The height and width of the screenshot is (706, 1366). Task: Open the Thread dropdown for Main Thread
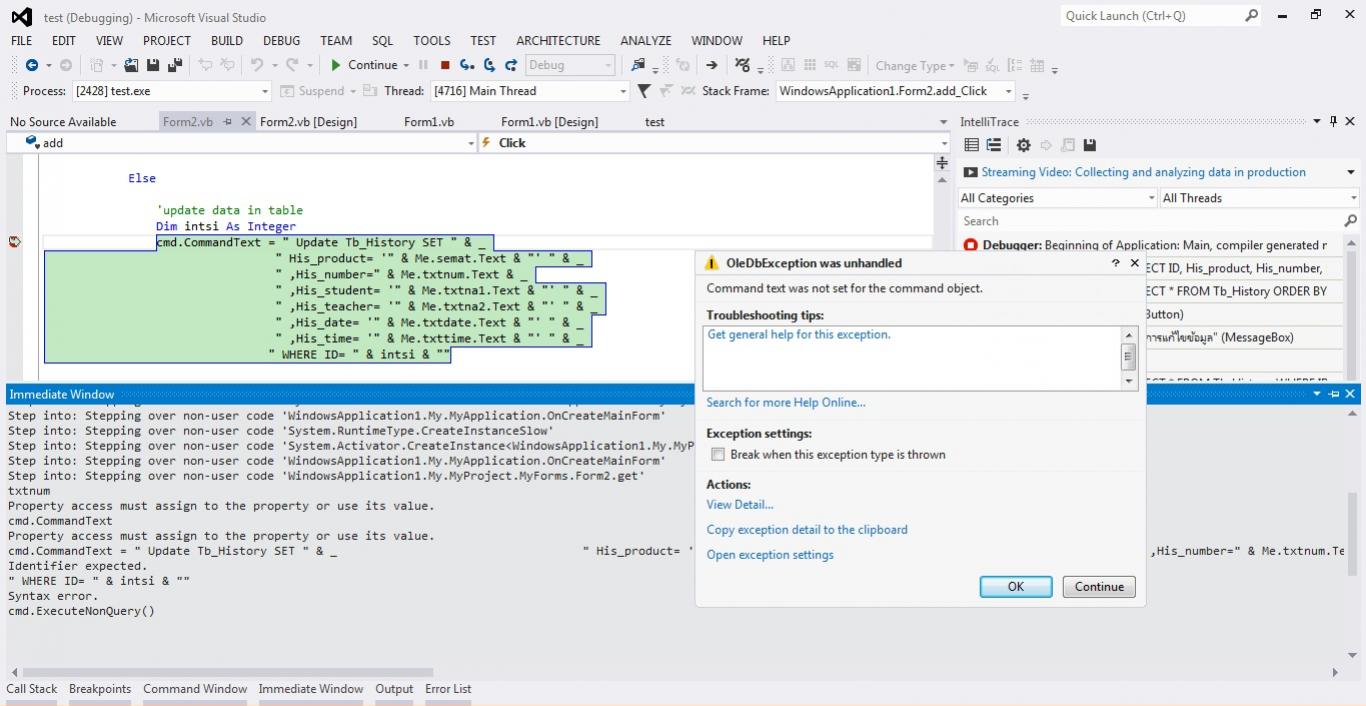coord(622,91)
